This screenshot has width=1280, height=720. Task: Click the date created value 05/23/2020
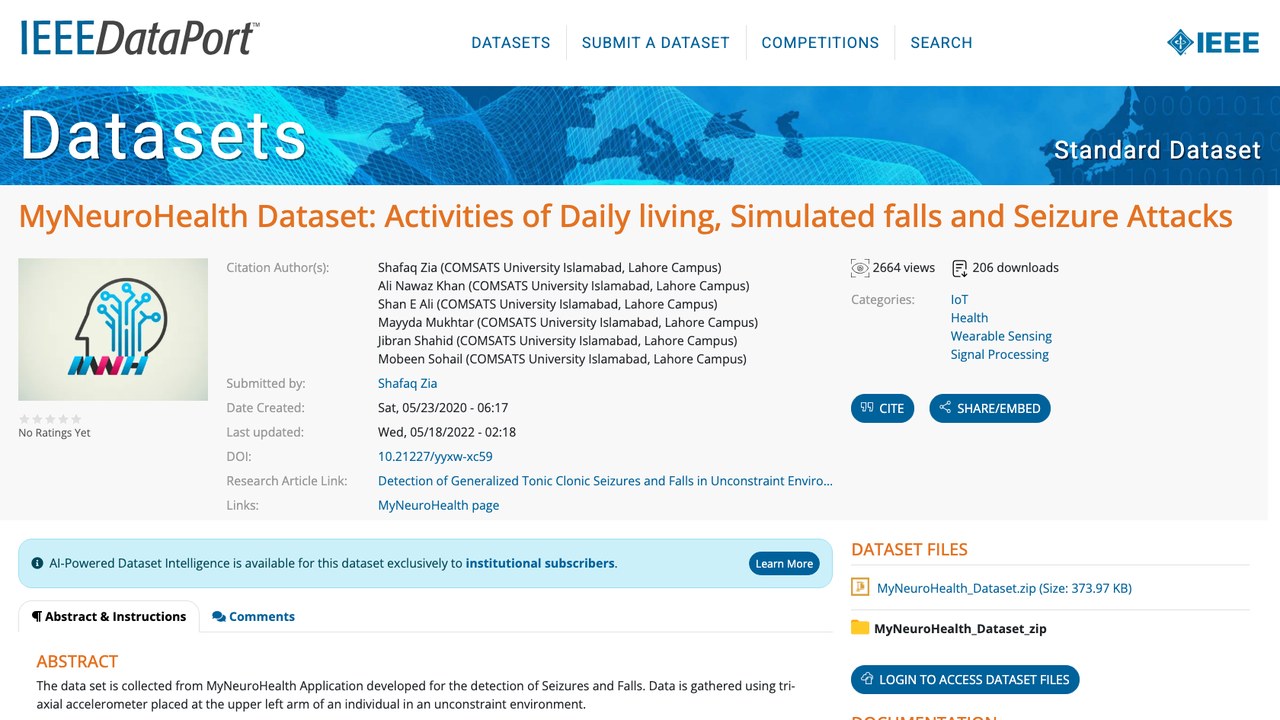(x=443, y=408)
